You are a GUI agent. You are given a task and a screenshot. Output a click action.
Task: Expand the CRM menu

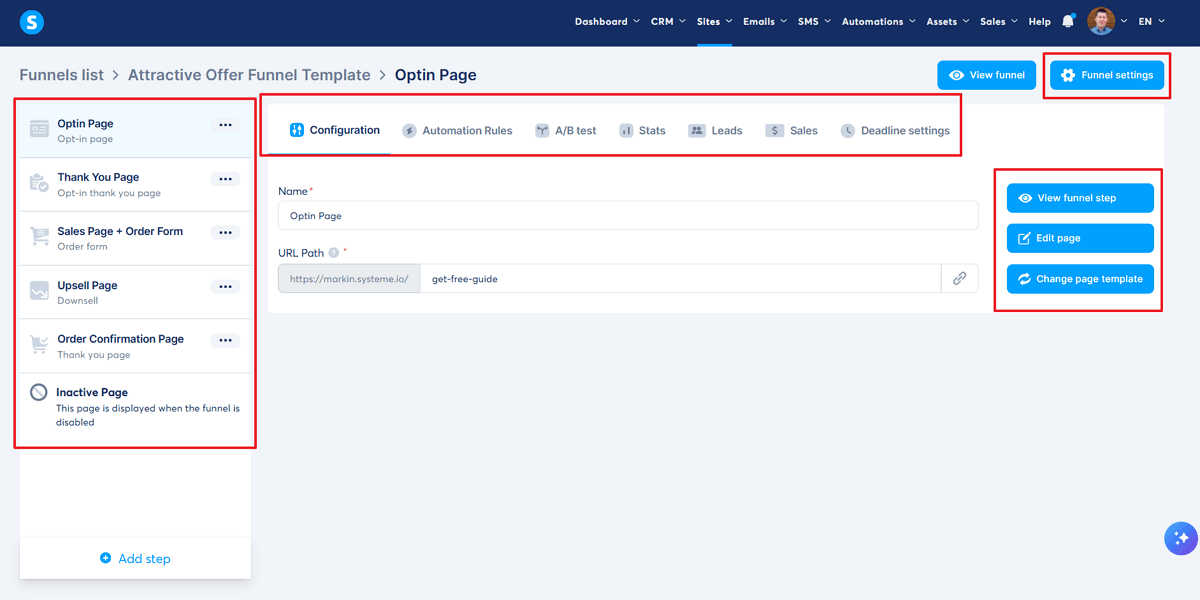[668, 21]
